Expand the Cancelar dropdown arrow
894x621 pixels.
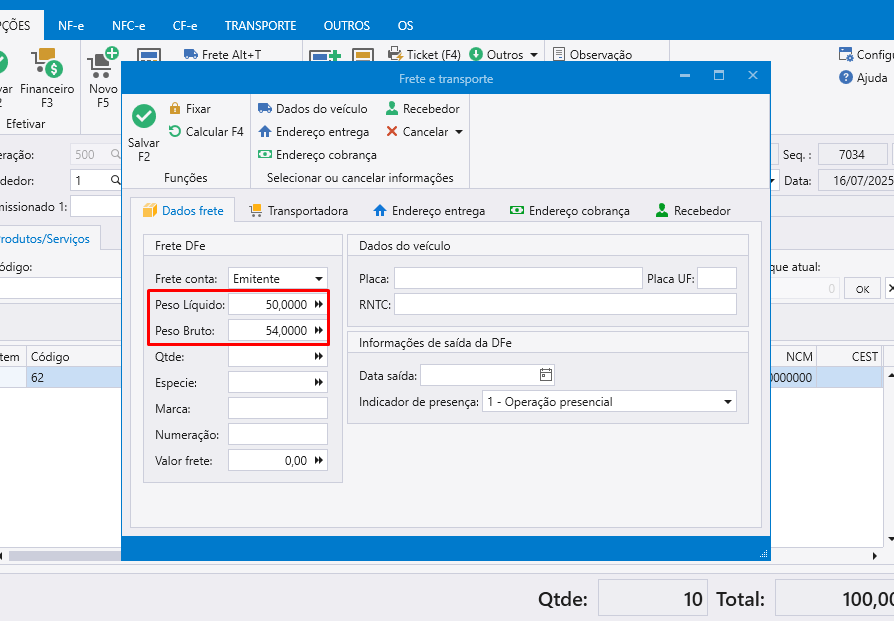click(458, 132)
